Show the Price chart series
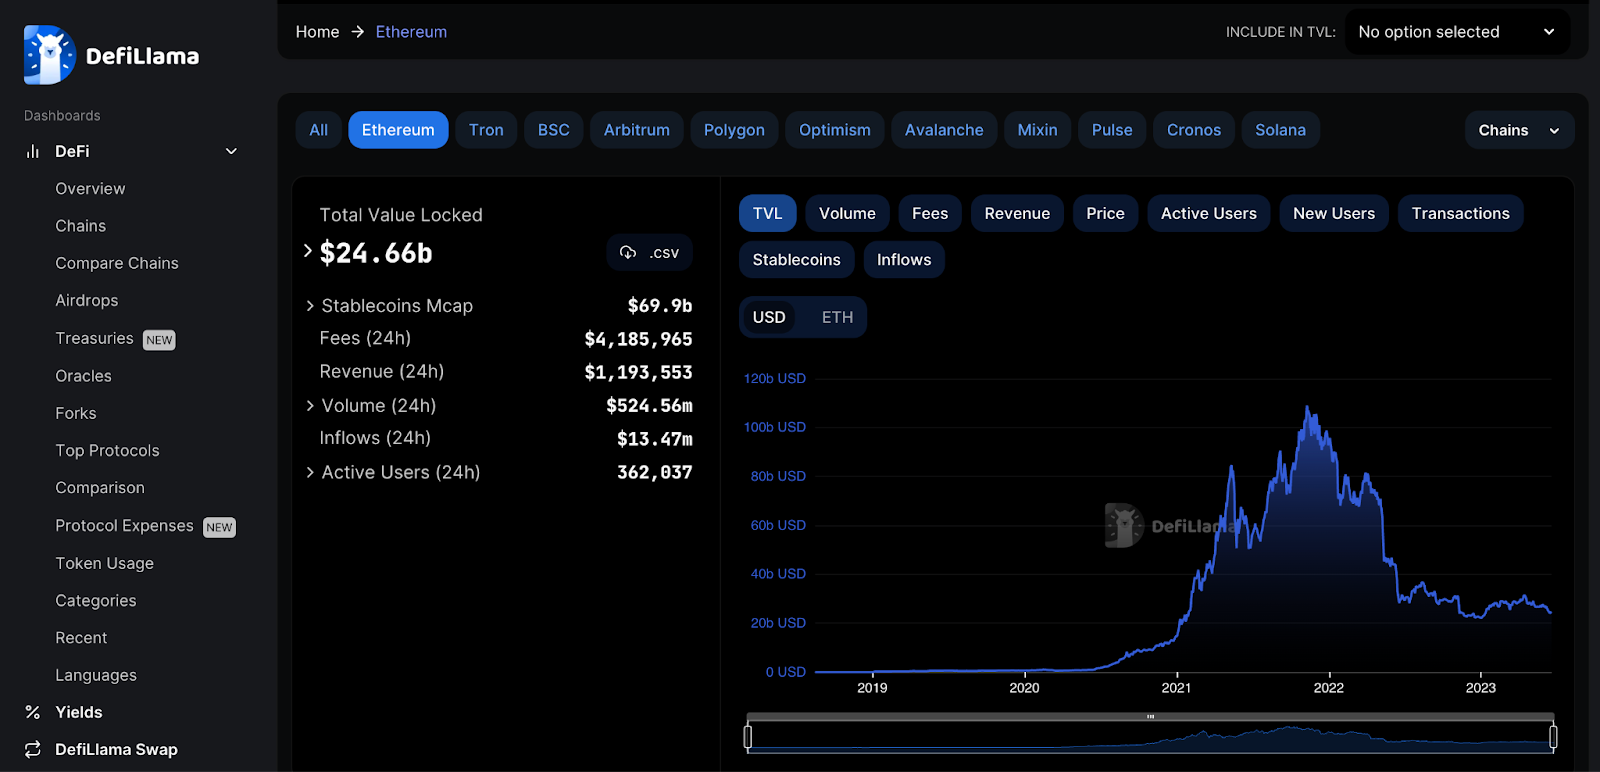This screenshot has width=1600, height=772. (1105, 213)
